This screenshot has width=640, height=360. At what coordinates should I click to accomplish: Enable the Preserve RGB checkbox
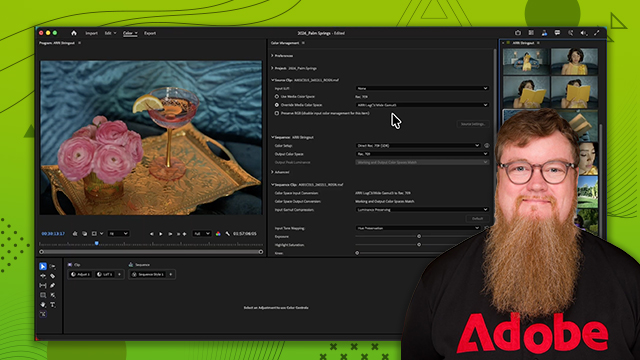point(277,113)
